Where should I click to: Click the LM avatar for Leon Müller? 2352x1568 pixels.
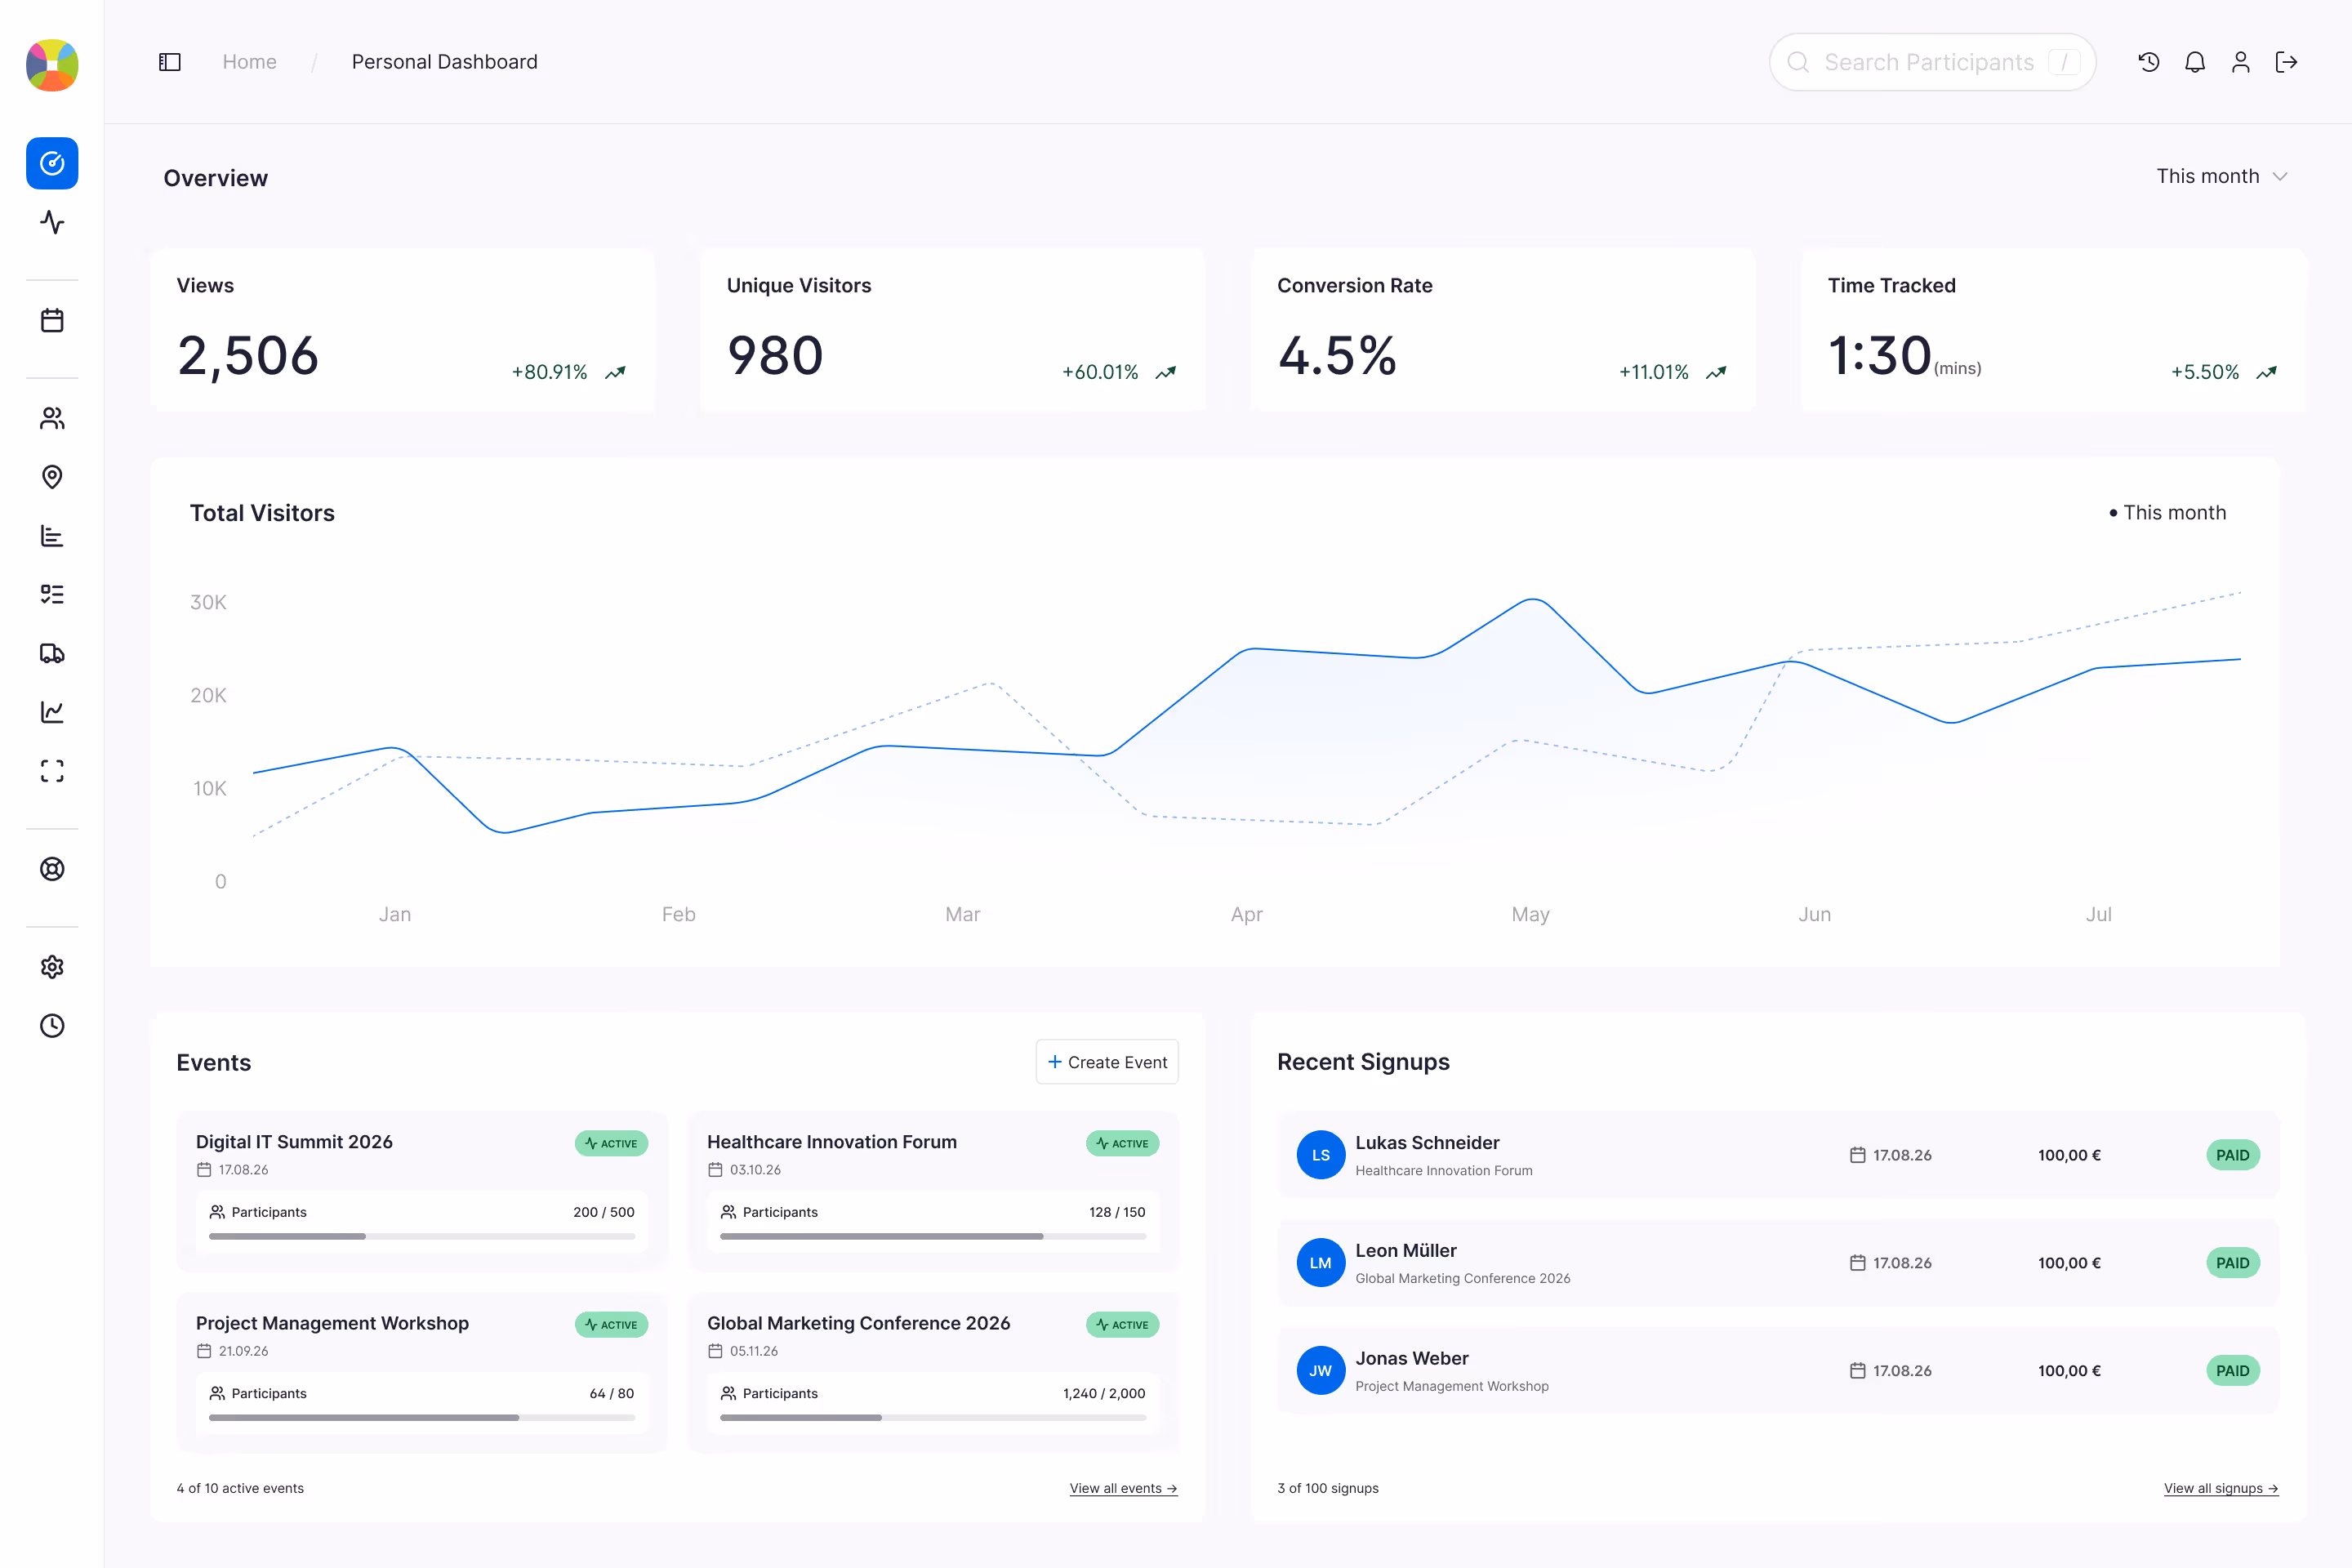tap(1321, 1263)
